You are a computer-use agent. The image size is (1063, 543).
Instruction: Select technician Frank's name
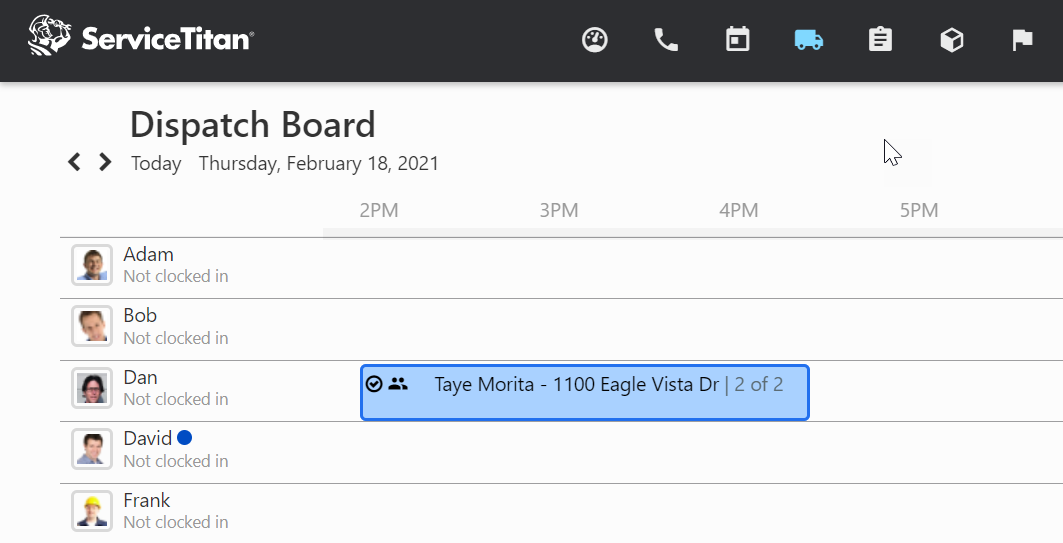point(146,500)
